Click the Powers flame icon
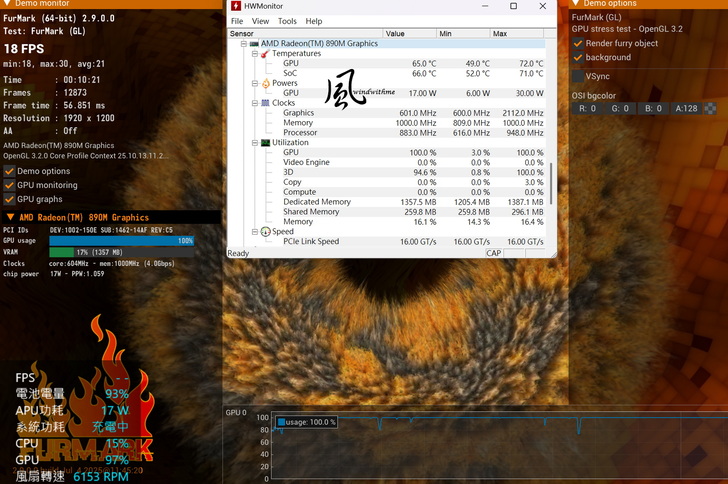This screenshot has width=728, height=484. (265, 83)
